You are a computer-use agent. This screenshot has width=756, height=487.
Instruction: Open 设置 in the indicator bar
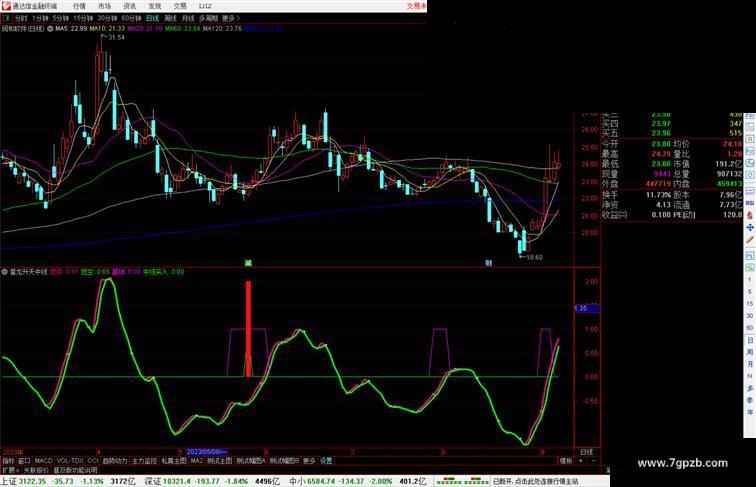click(326, 461)
